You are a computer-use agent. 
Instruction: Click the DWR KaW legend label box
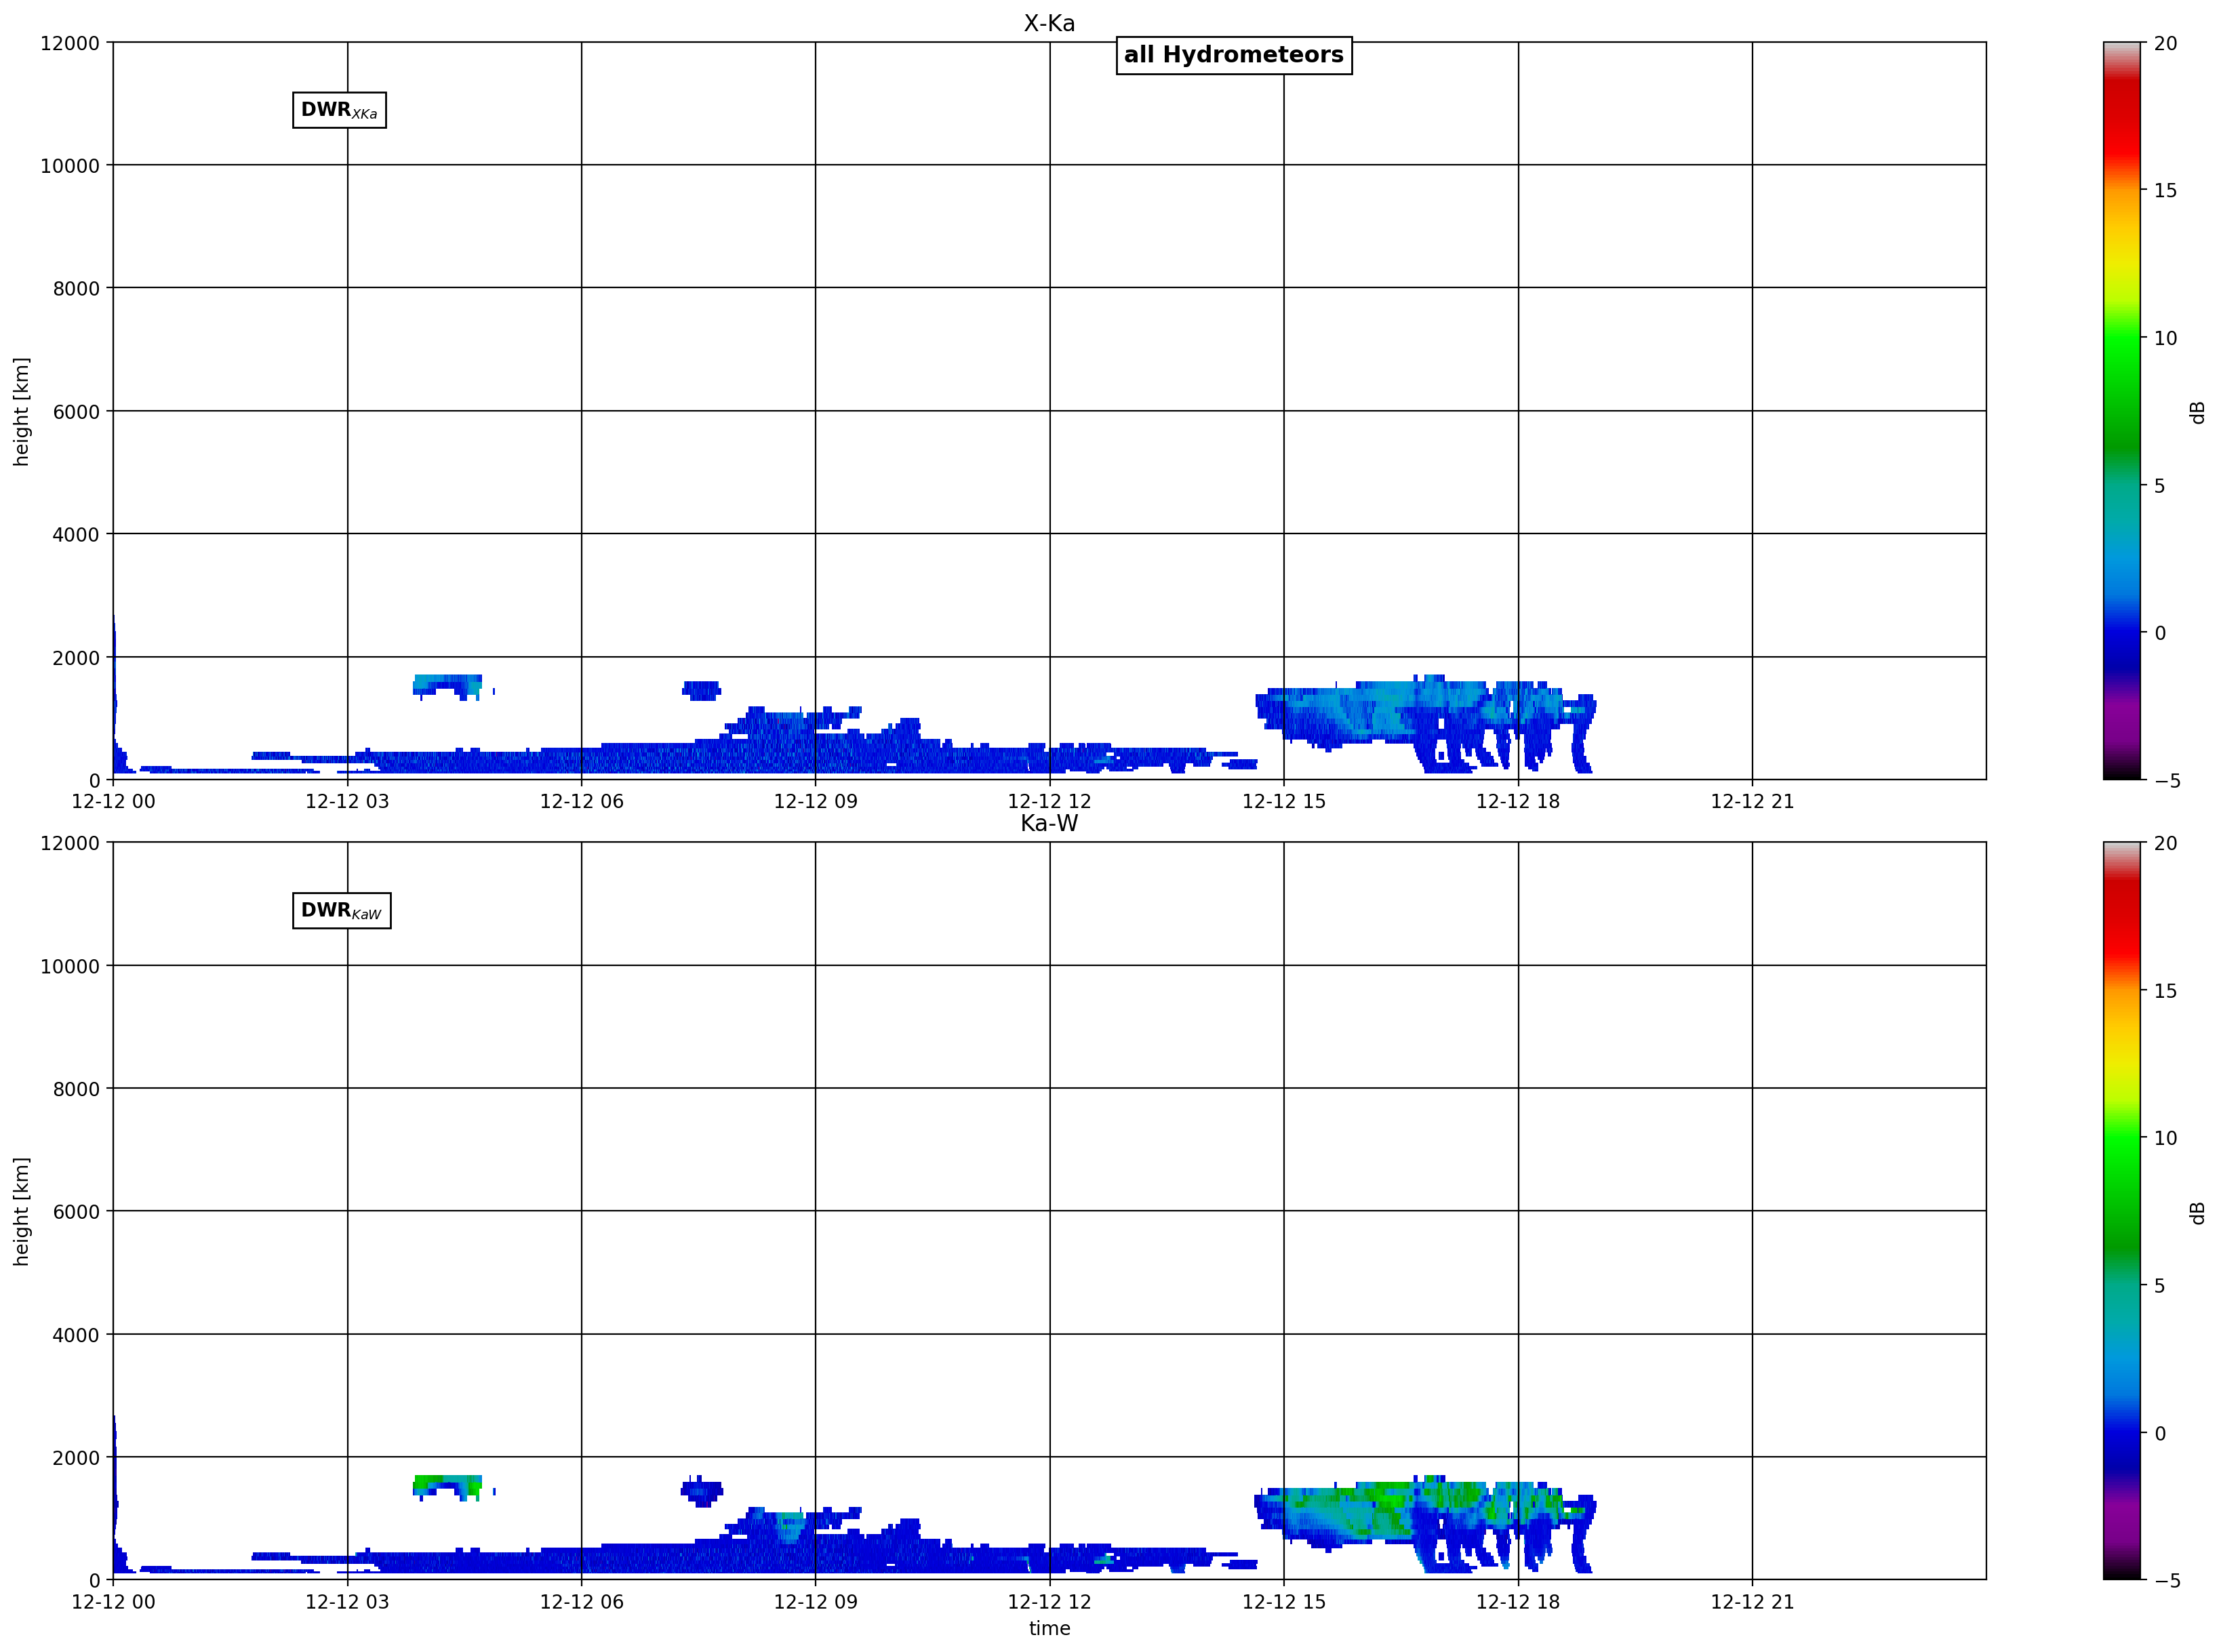341,910
